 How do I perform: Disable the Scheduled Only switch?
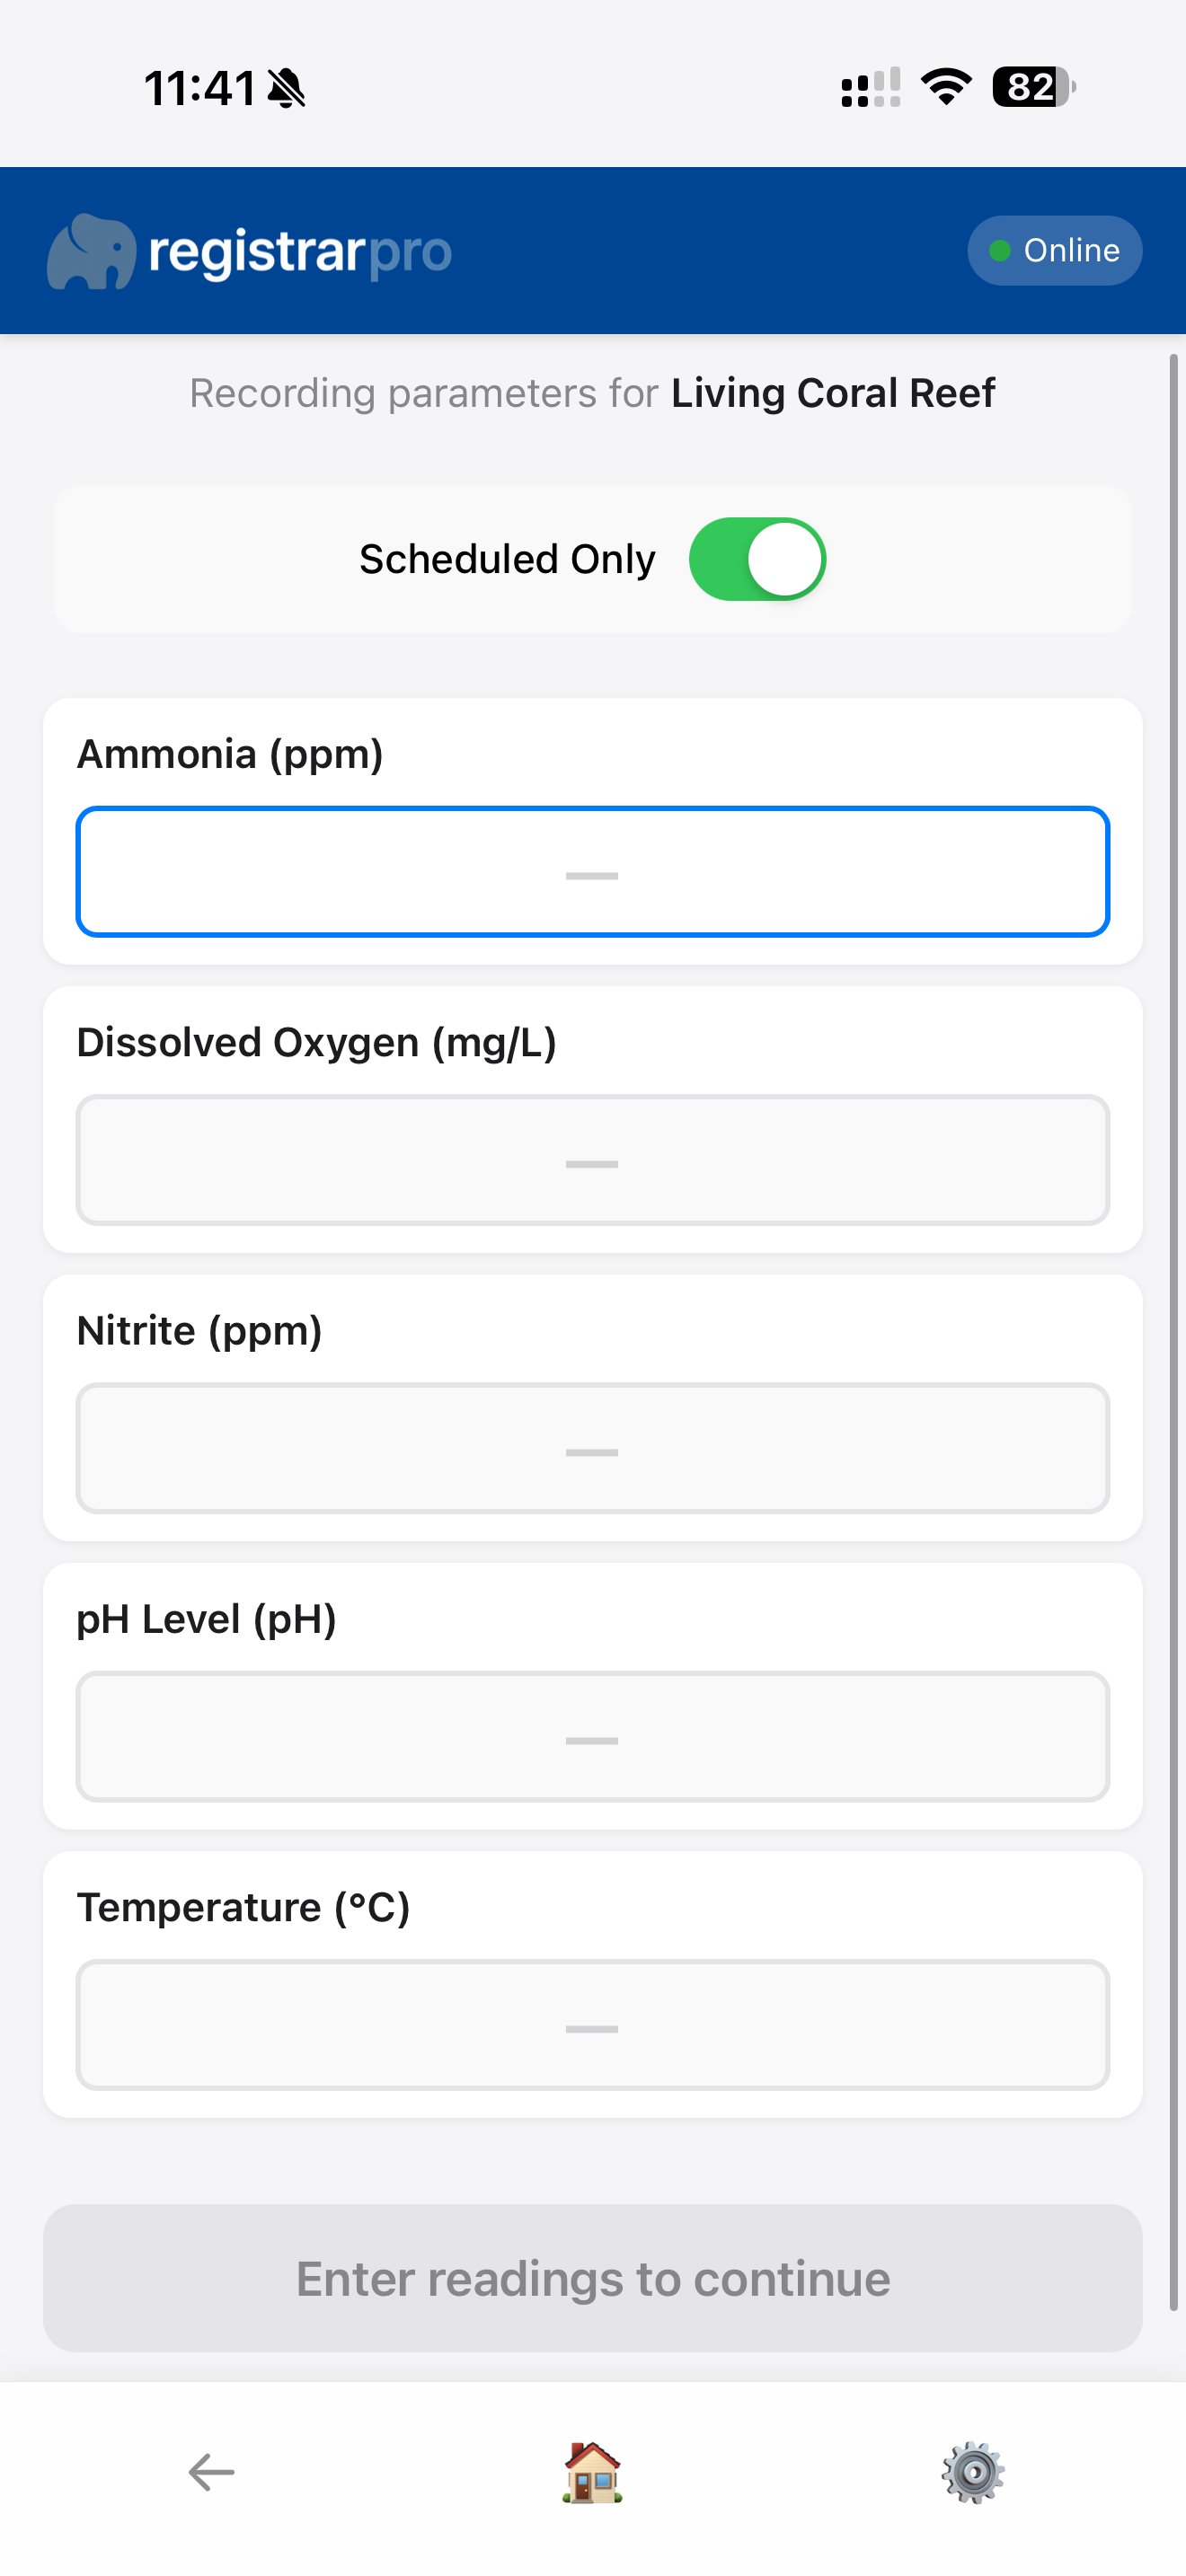(x=758, y=559)
